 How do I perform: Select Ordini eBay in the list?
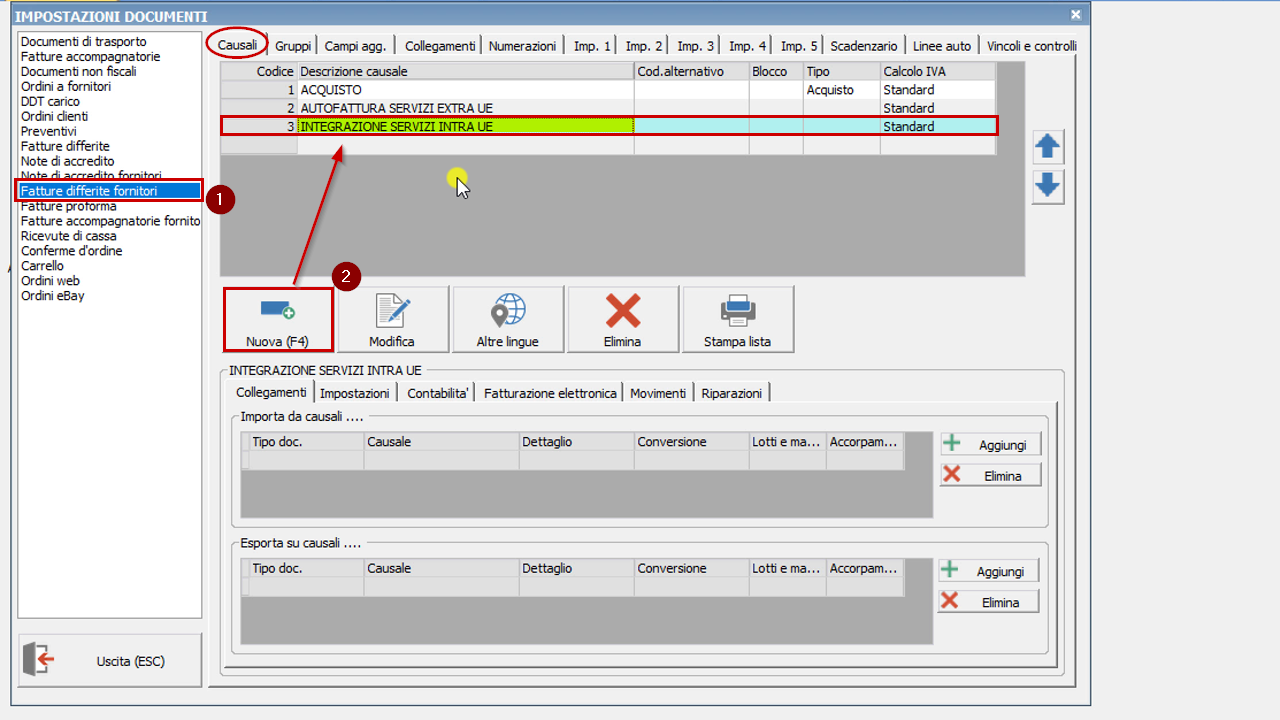(x=52, y=296)
